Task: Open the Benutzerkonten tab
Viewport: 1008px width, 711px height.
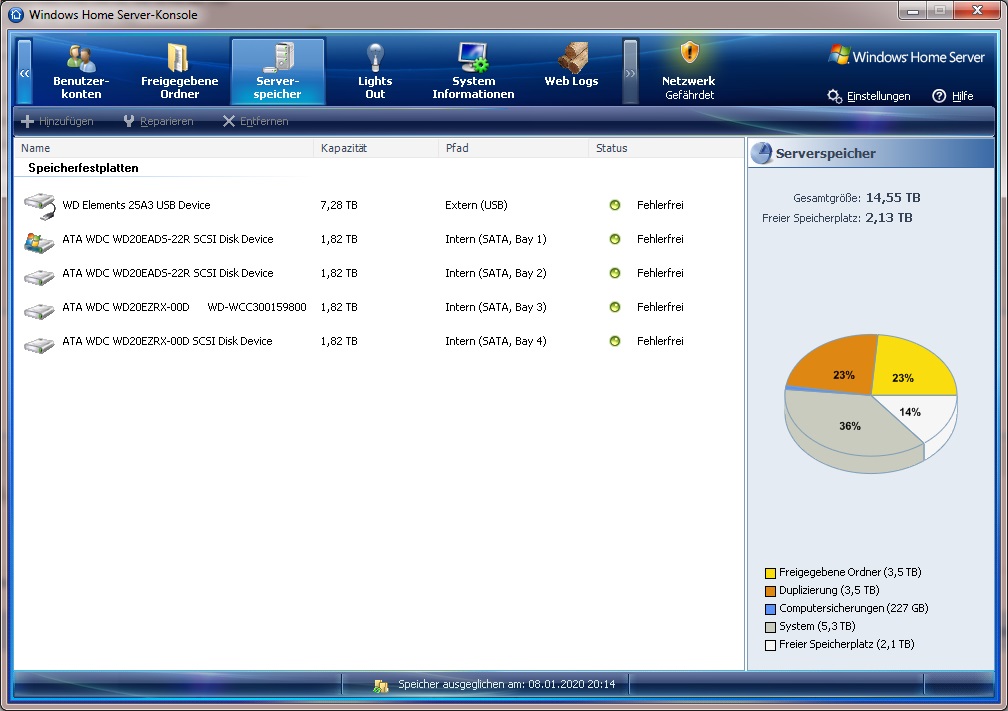Action: [x=81, y=71]
